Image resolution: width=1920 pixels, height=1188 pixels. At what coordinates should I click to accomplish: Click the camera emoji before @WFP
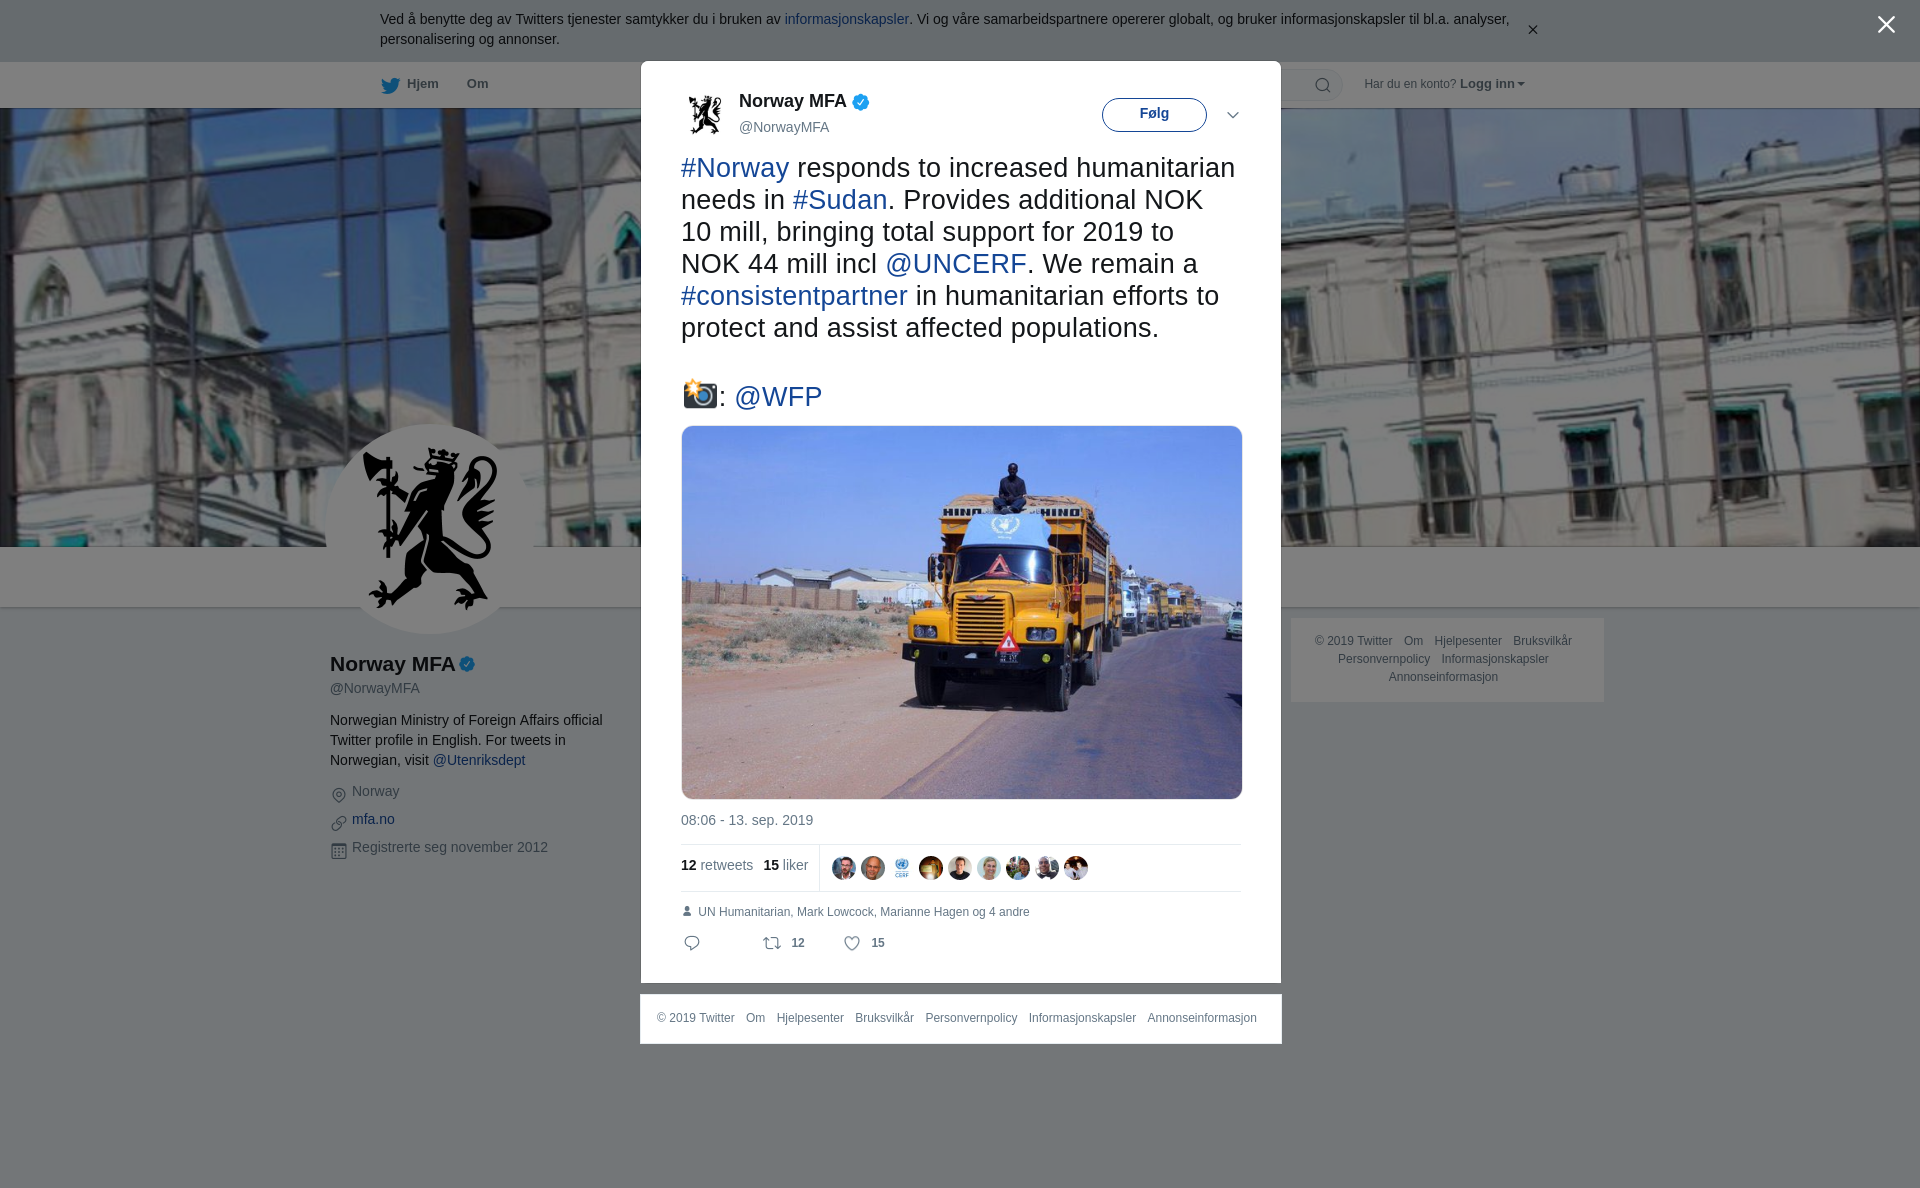point(699,395)
